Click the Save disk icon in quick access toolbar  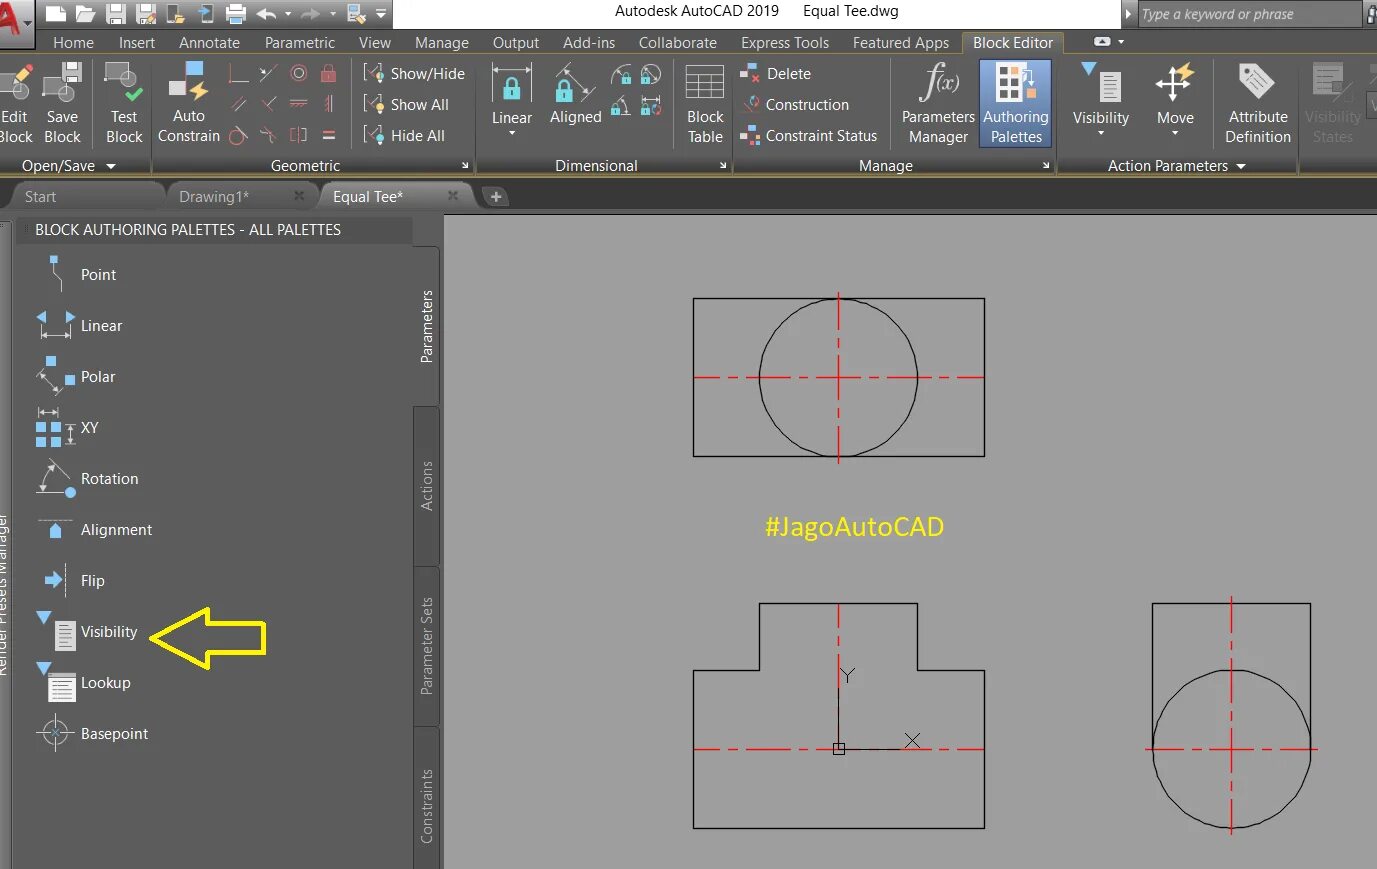point(115,14)
